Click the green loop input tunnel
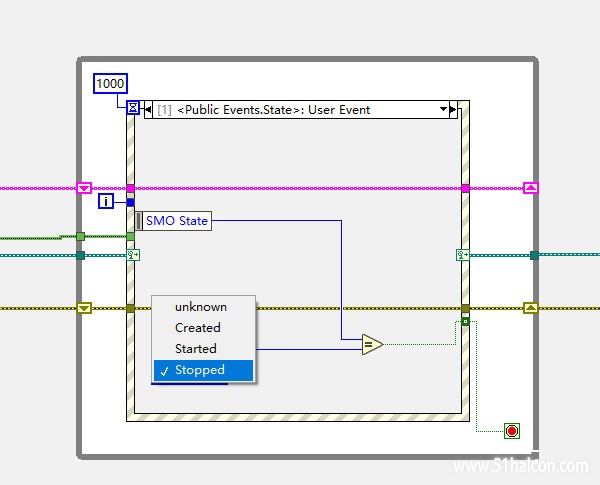600x485 pixels. (x=80, y=237)
